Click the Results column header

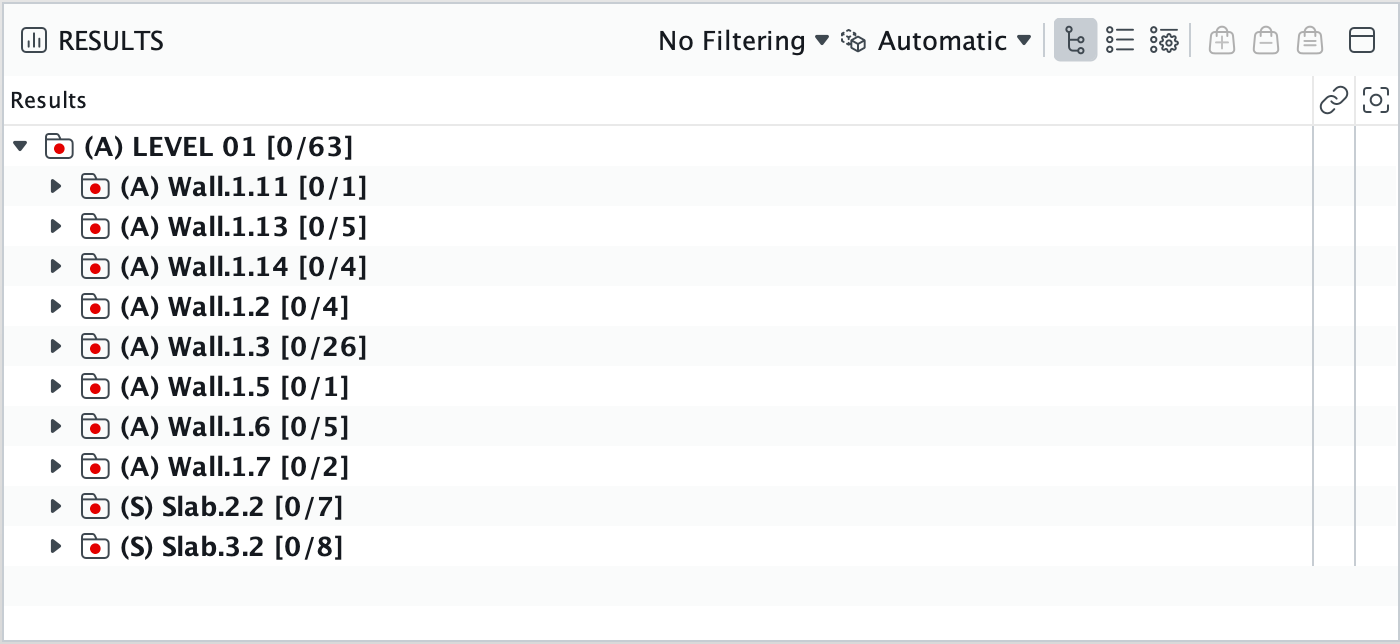(x=49, y=100)
